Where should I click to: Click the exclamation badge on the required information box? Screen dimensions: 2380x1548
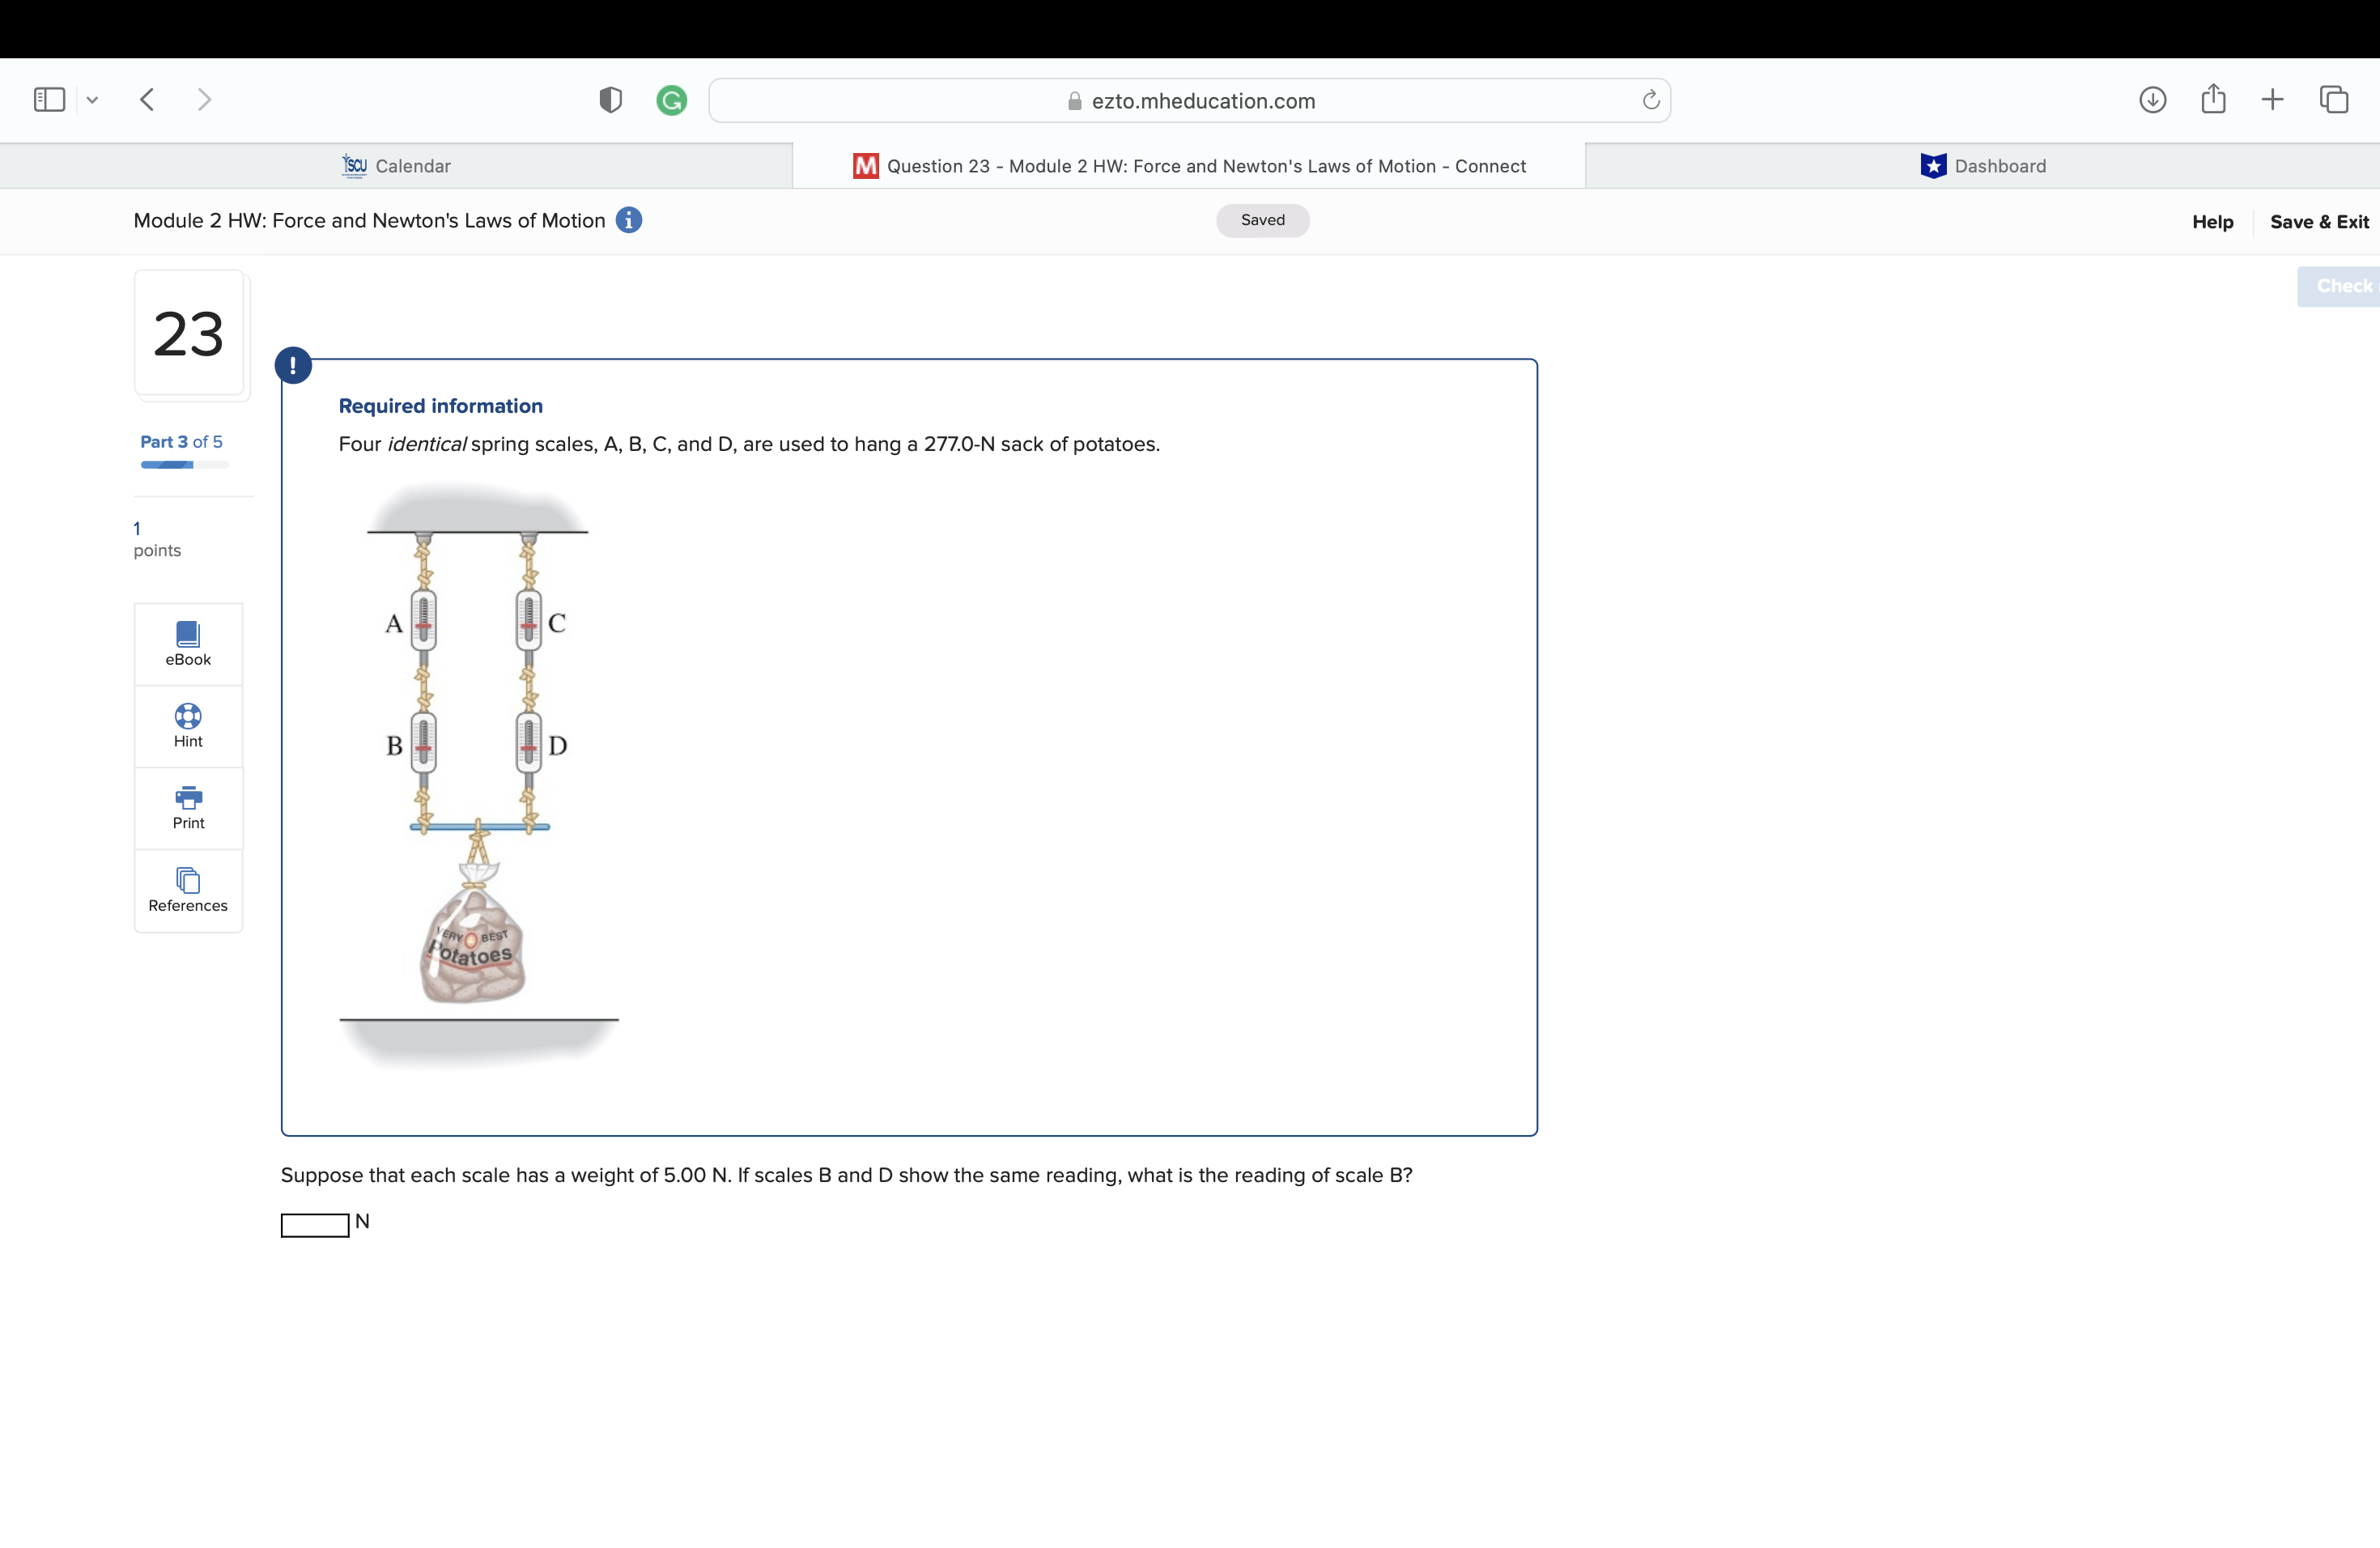coord(293,365)
